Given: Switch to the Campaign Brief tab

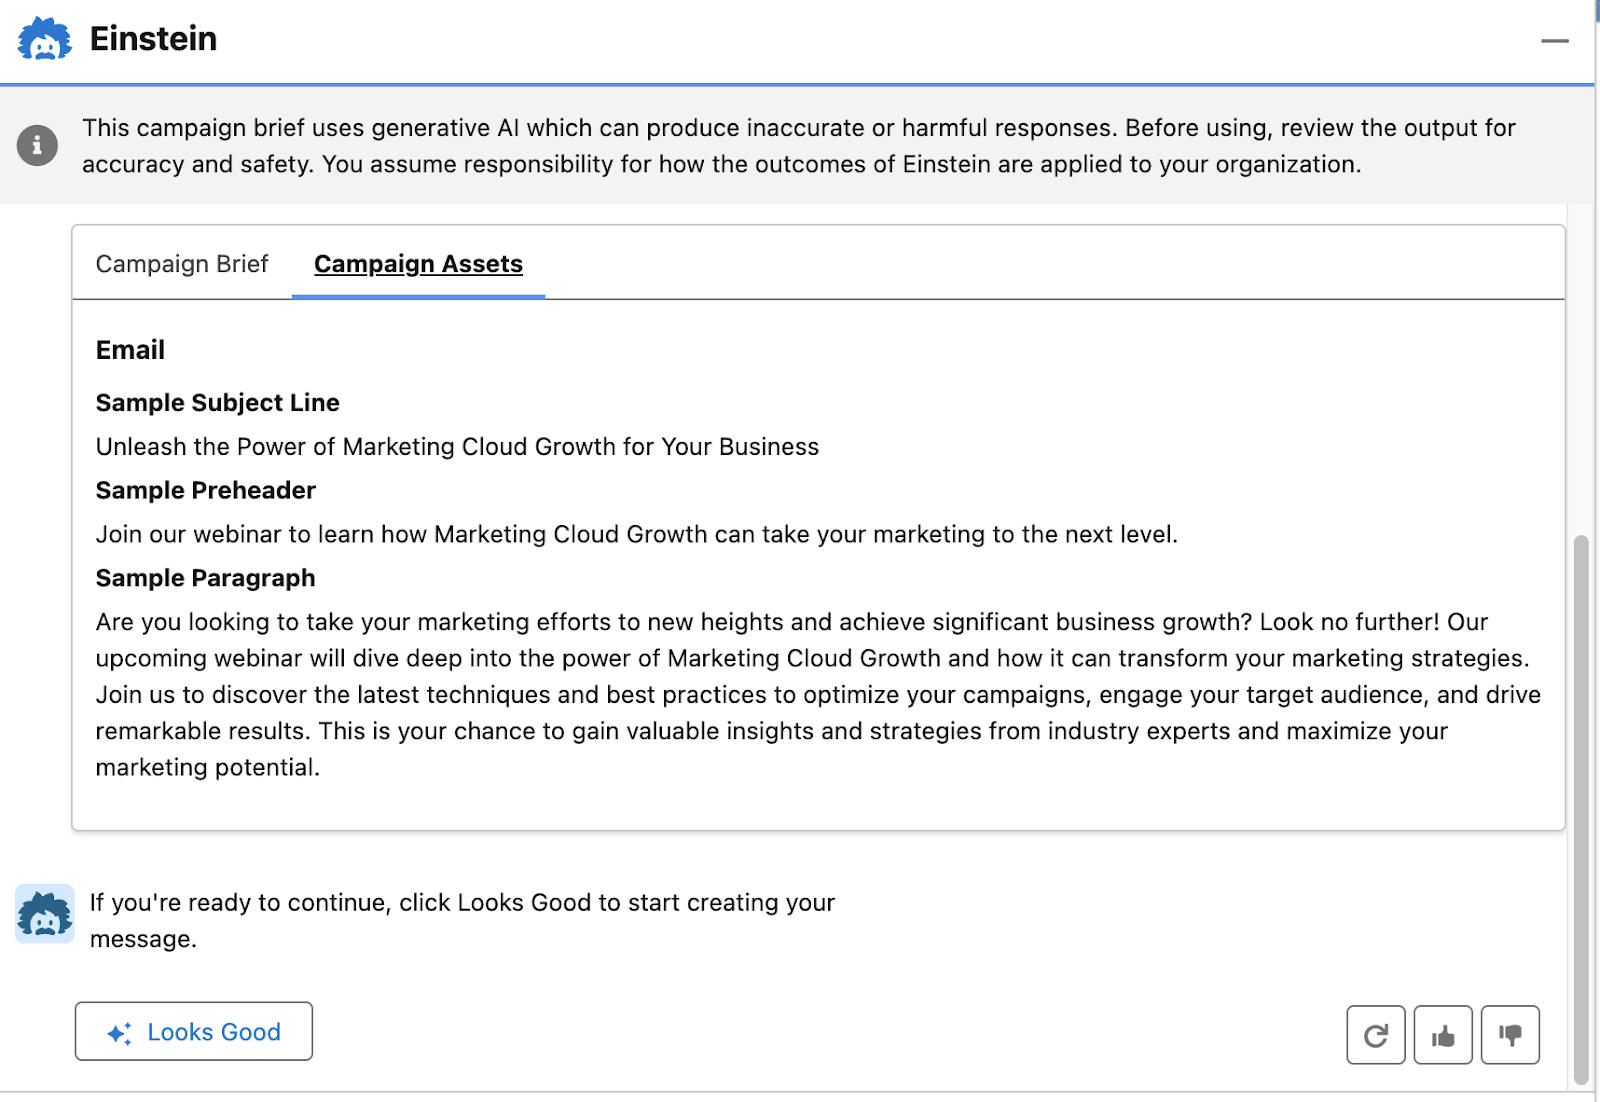Looking at the screenshot, I should pos(182,264).
